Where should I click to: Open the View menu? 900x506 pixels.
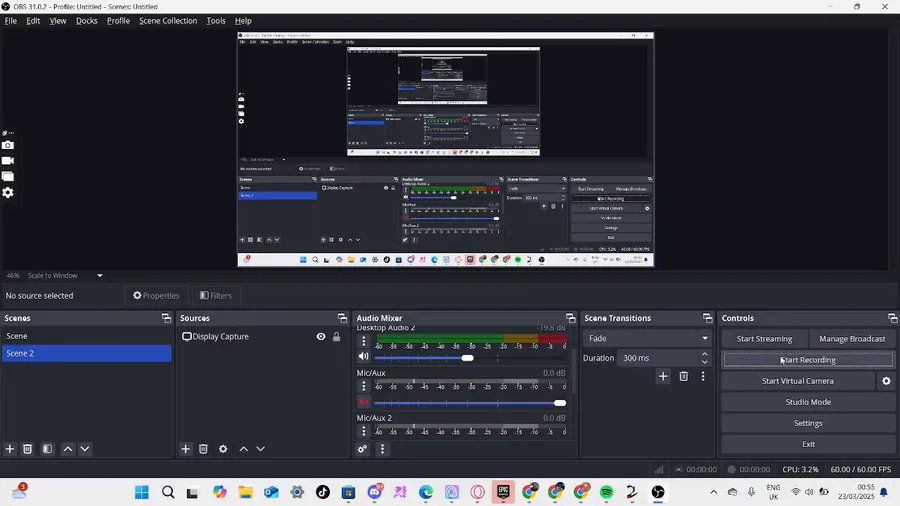[x=57, y=21]
